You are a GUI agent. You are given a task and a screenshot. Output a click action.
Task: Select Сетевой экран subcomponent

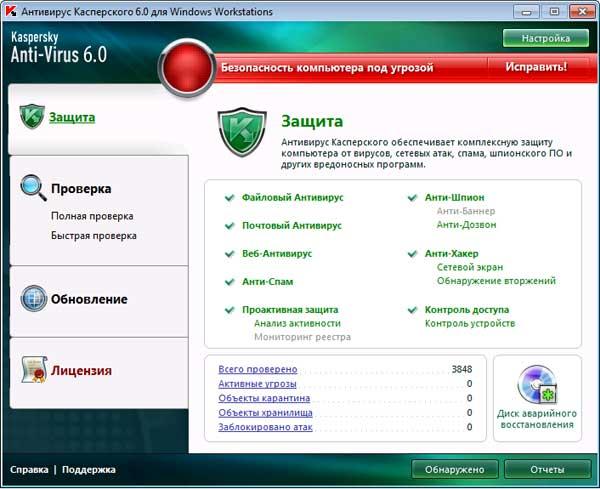[x=470, y=267]
